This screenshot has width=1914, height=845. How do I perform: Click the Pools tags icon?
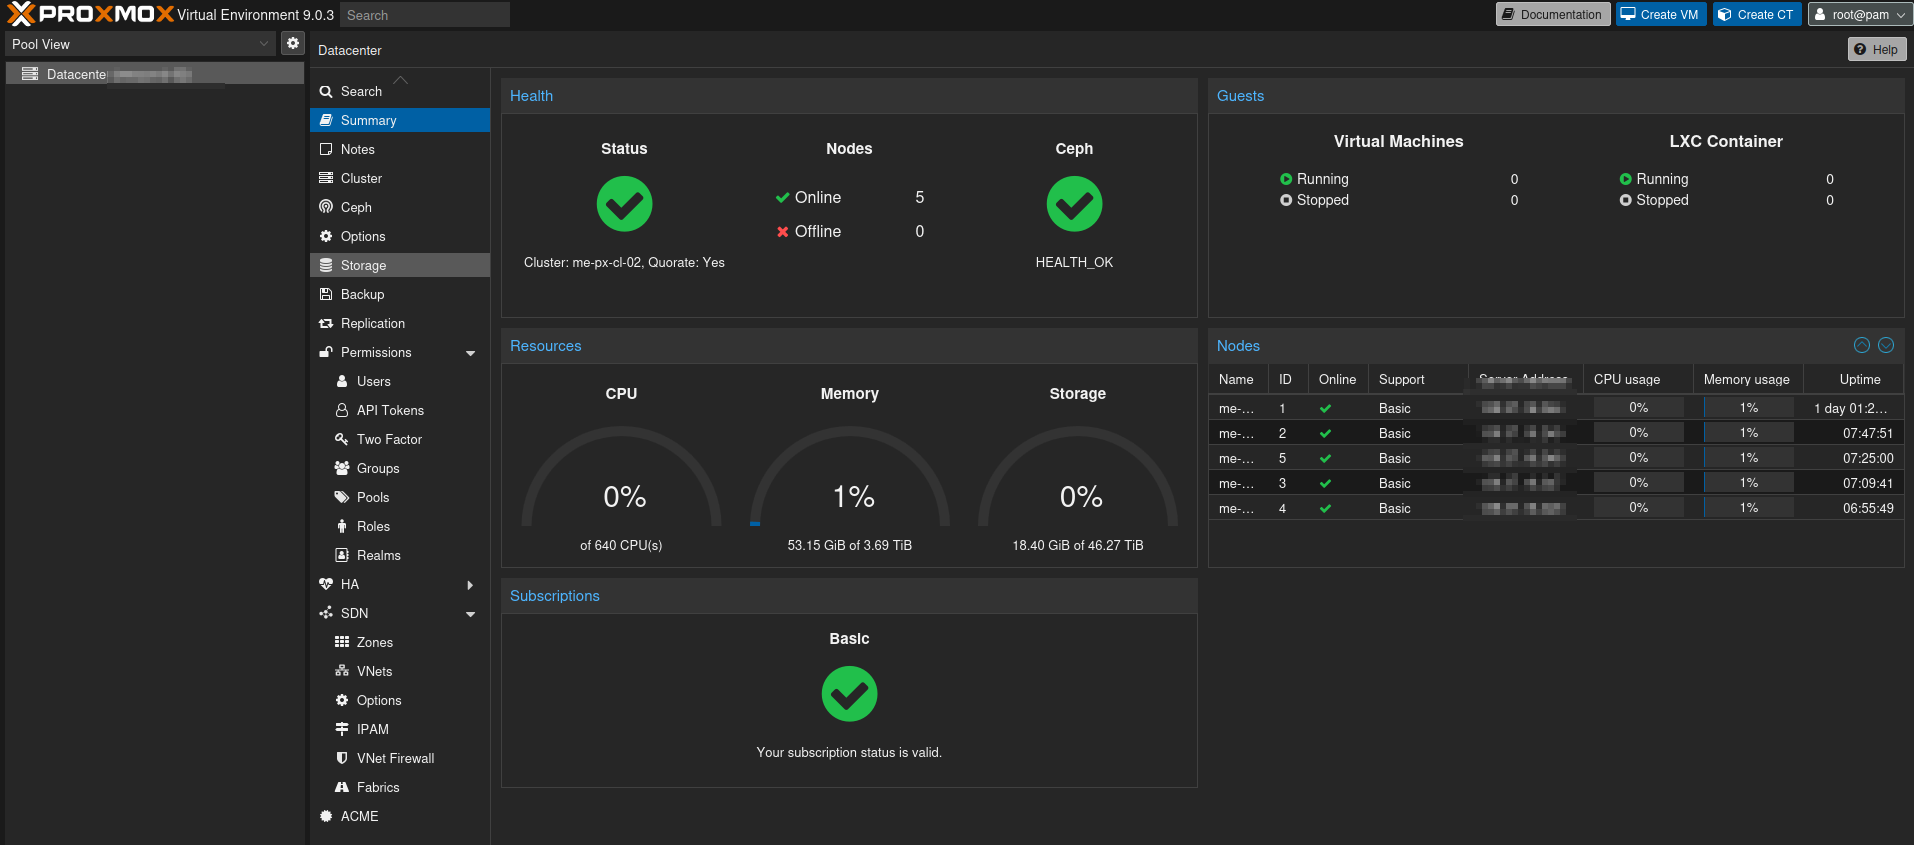click(342, 497)
